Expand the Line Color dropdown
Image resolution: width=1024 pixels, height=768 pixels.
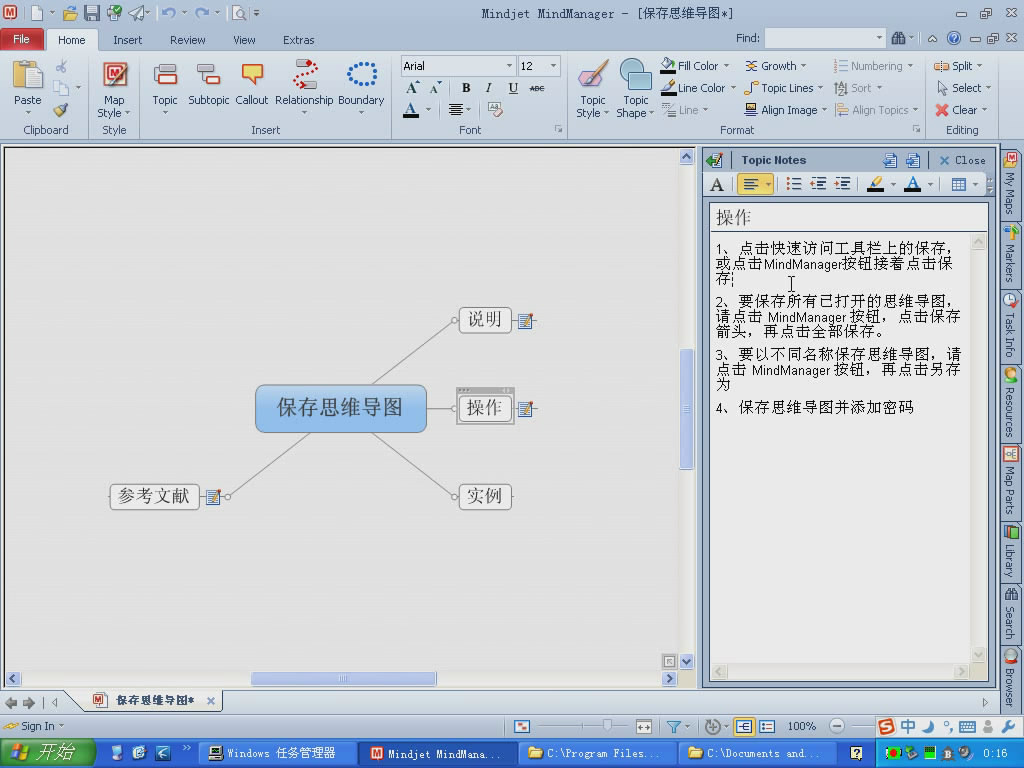pos(733,88)
